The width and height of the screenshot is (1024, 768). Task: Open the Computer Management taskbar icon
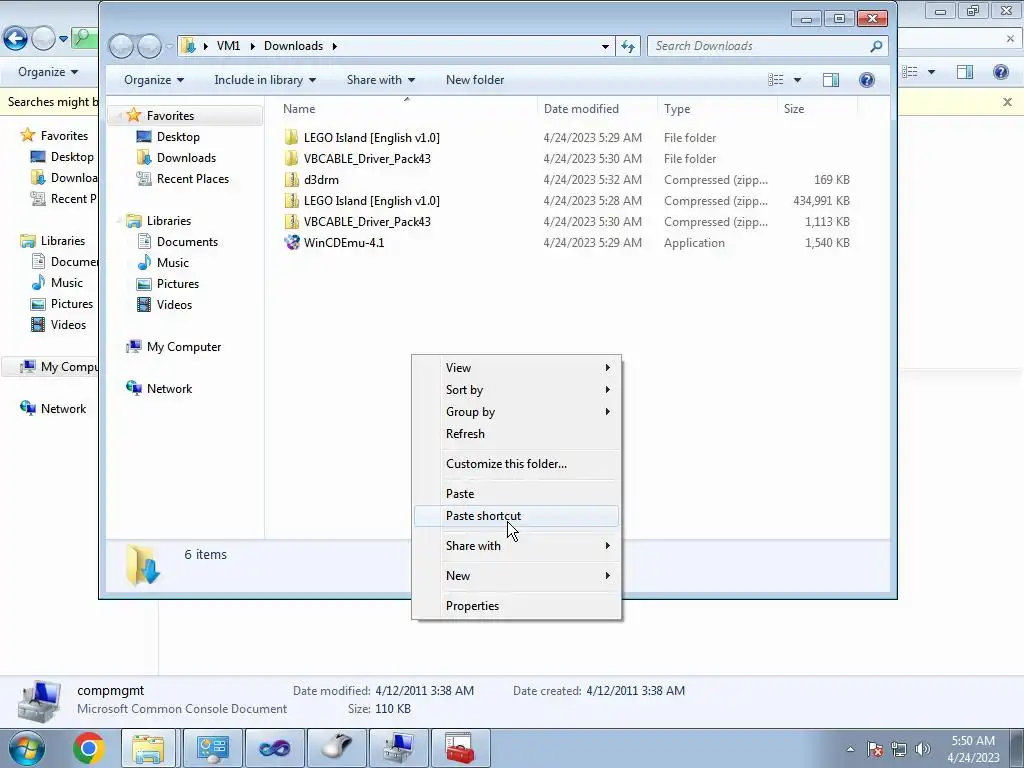(398, 748)
